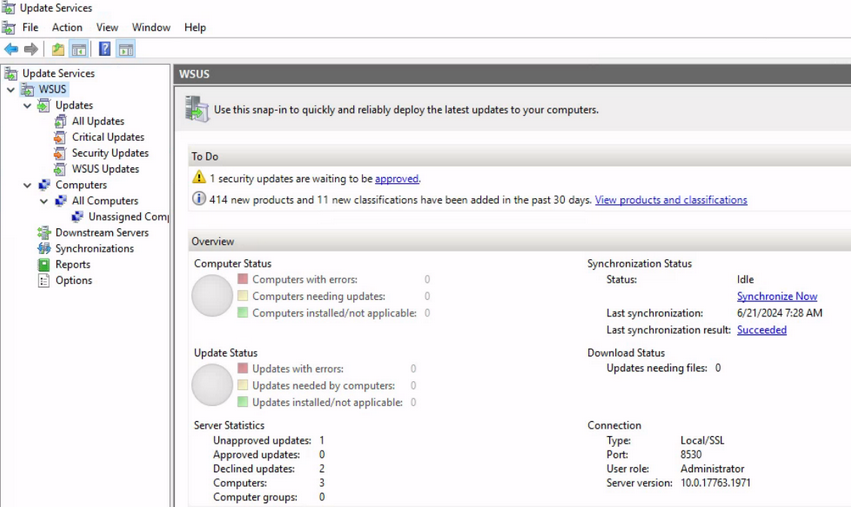Click the Up one level folder icon
851x507 pixels.
58,49
